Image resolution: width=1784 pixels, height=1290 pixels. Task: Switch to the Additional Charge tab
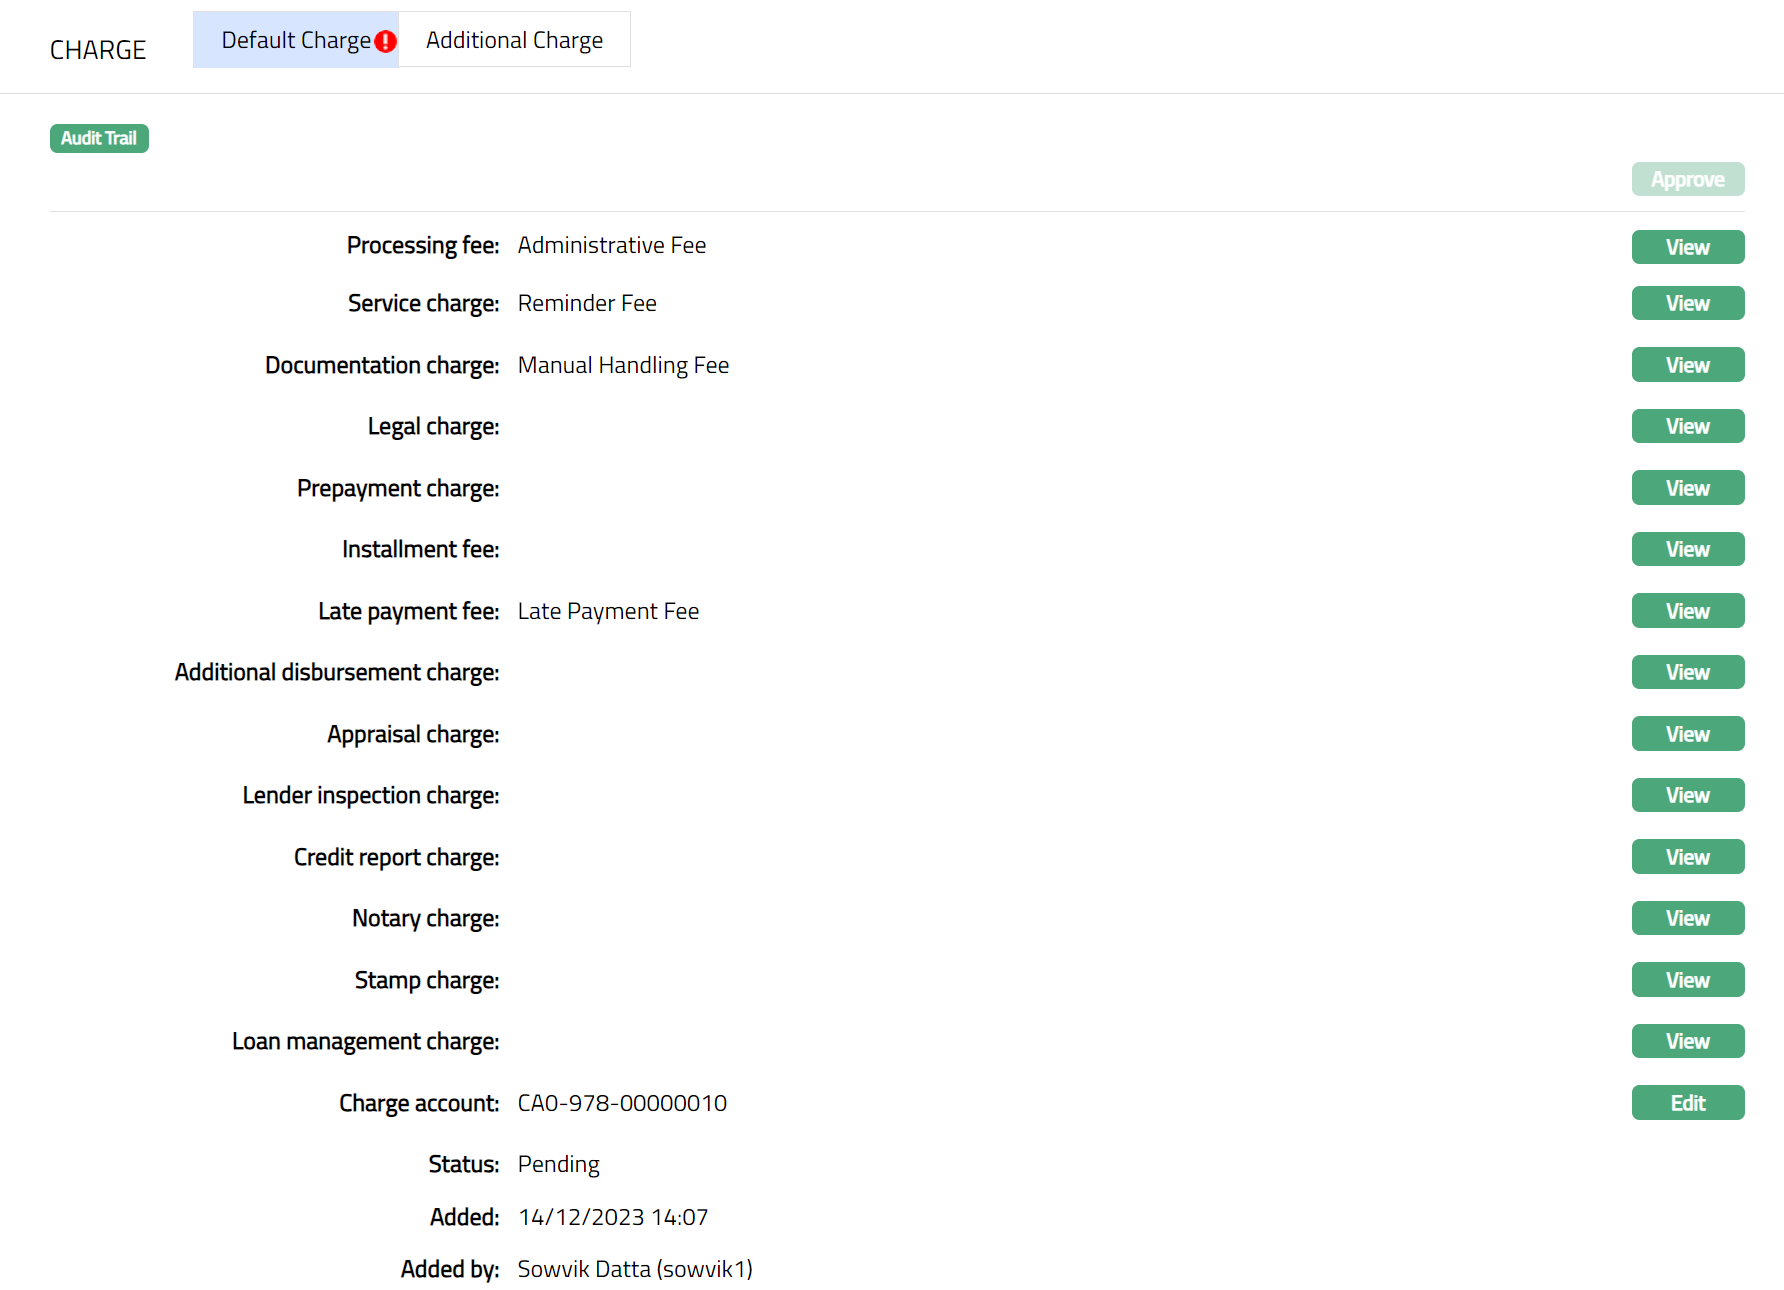point(514,40)
